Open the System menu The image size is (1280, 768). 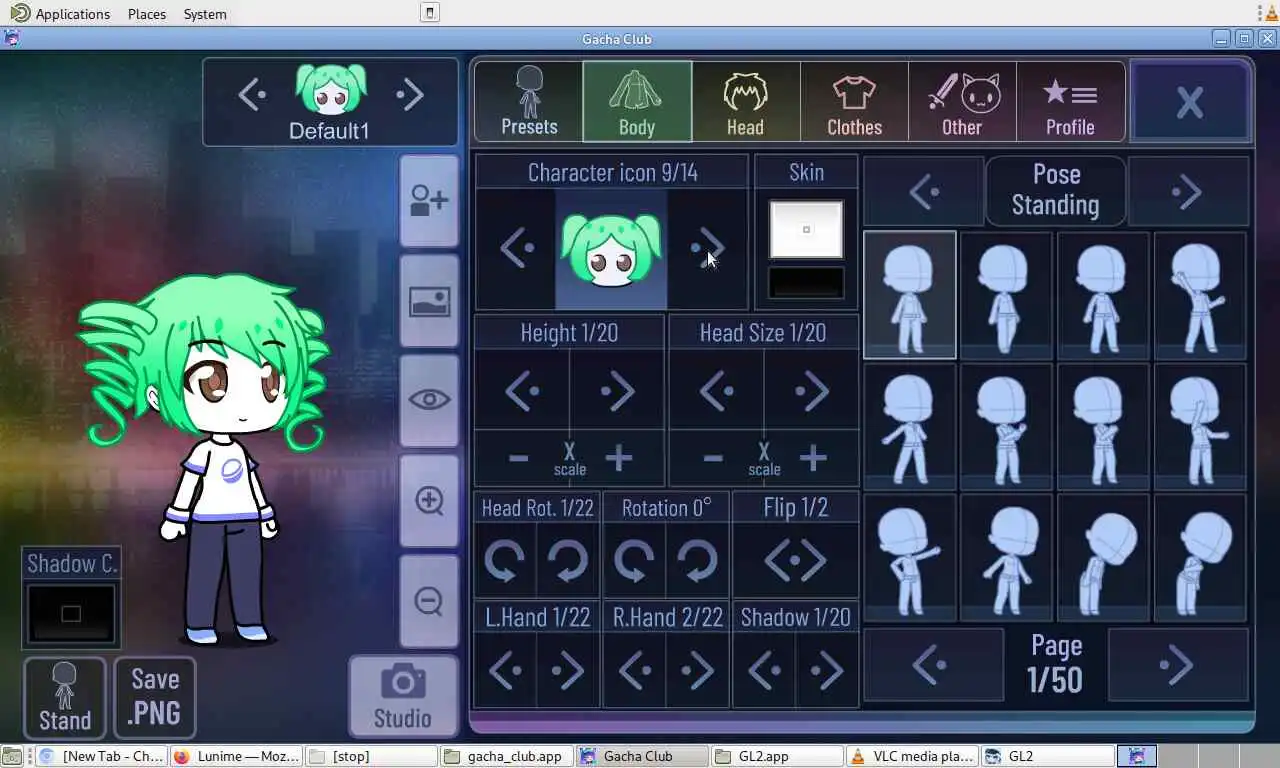(x=205, y=14)
